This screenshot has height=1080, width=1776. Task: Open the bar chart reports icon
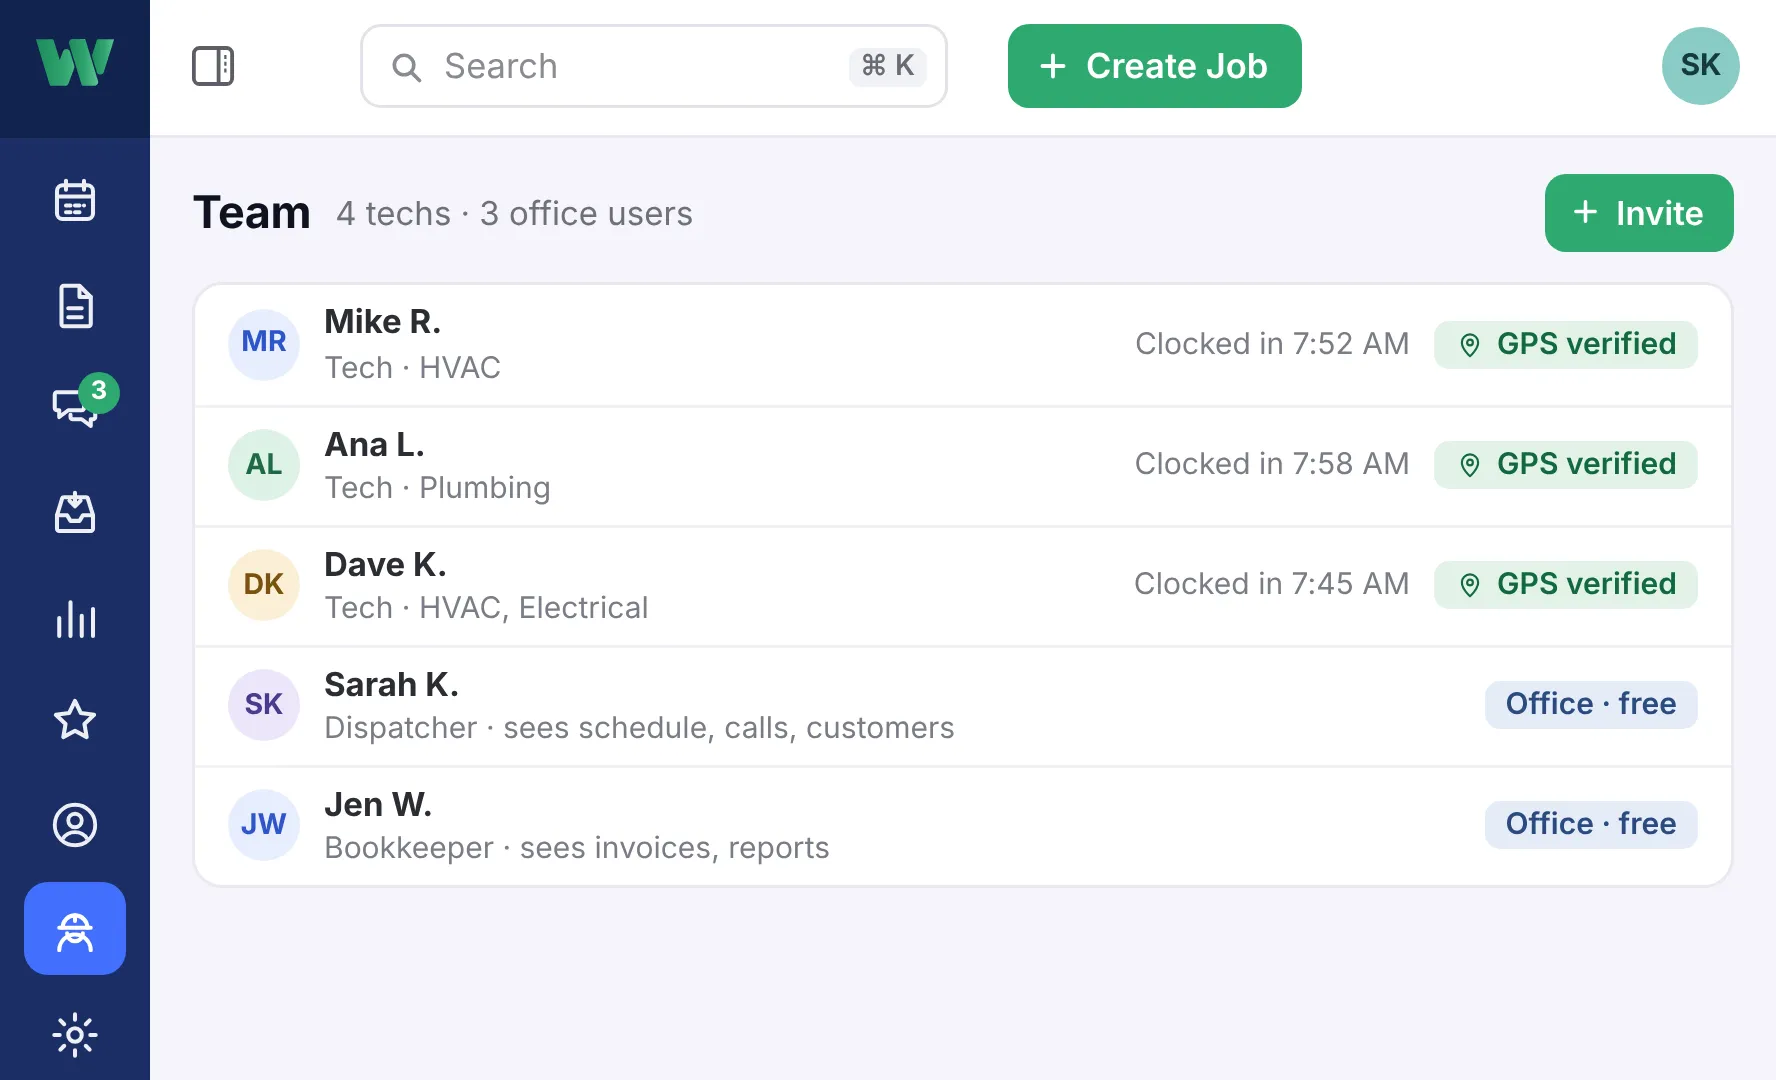click(x=75, y=619)
